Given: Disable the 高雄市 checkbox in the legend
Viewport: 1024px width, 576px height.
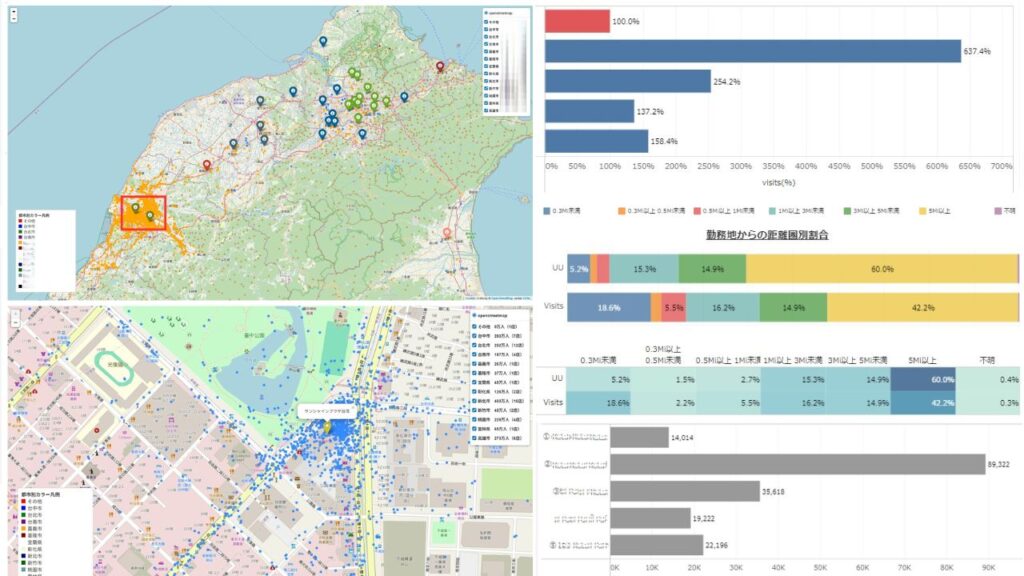Looking at the screenshot, I should click(x=476, y=435).
